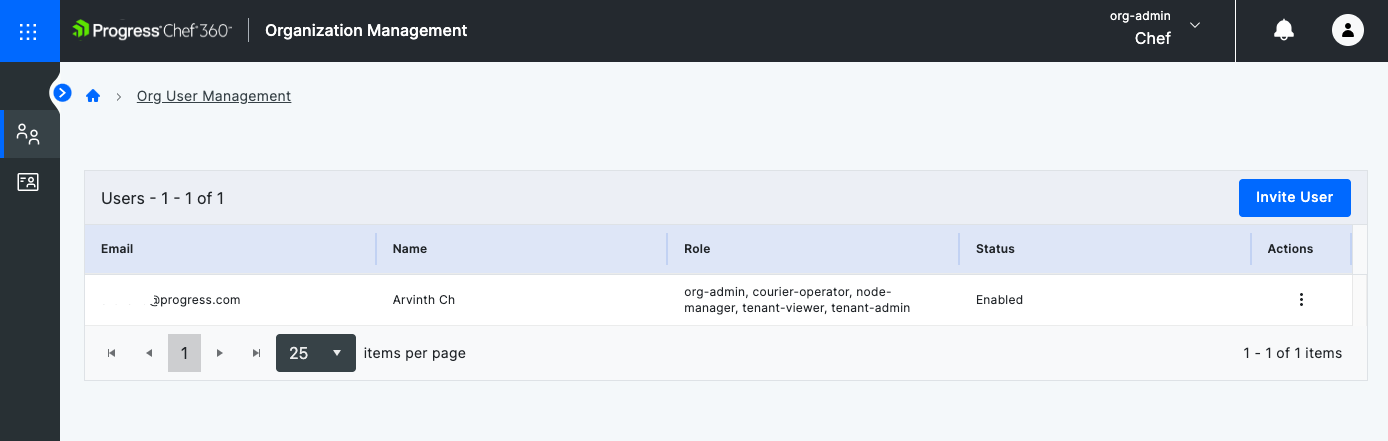
Task: Sort by the Status column header
Action: [995, 249]
